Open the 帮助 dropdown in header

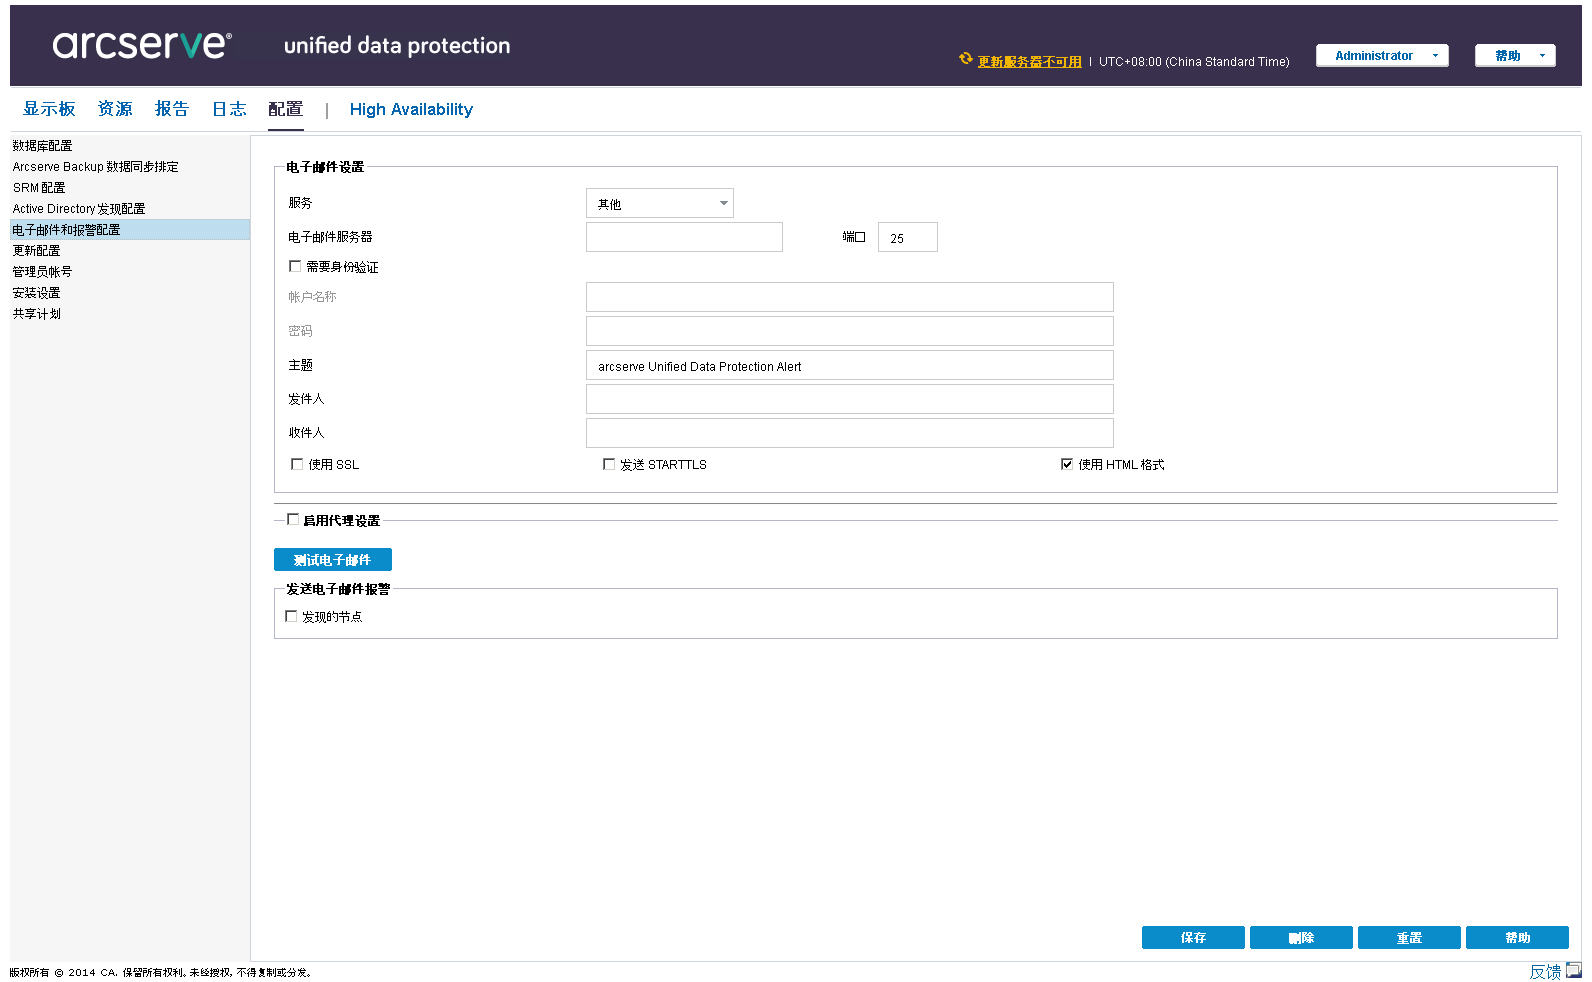click(x=1514, y=56)
